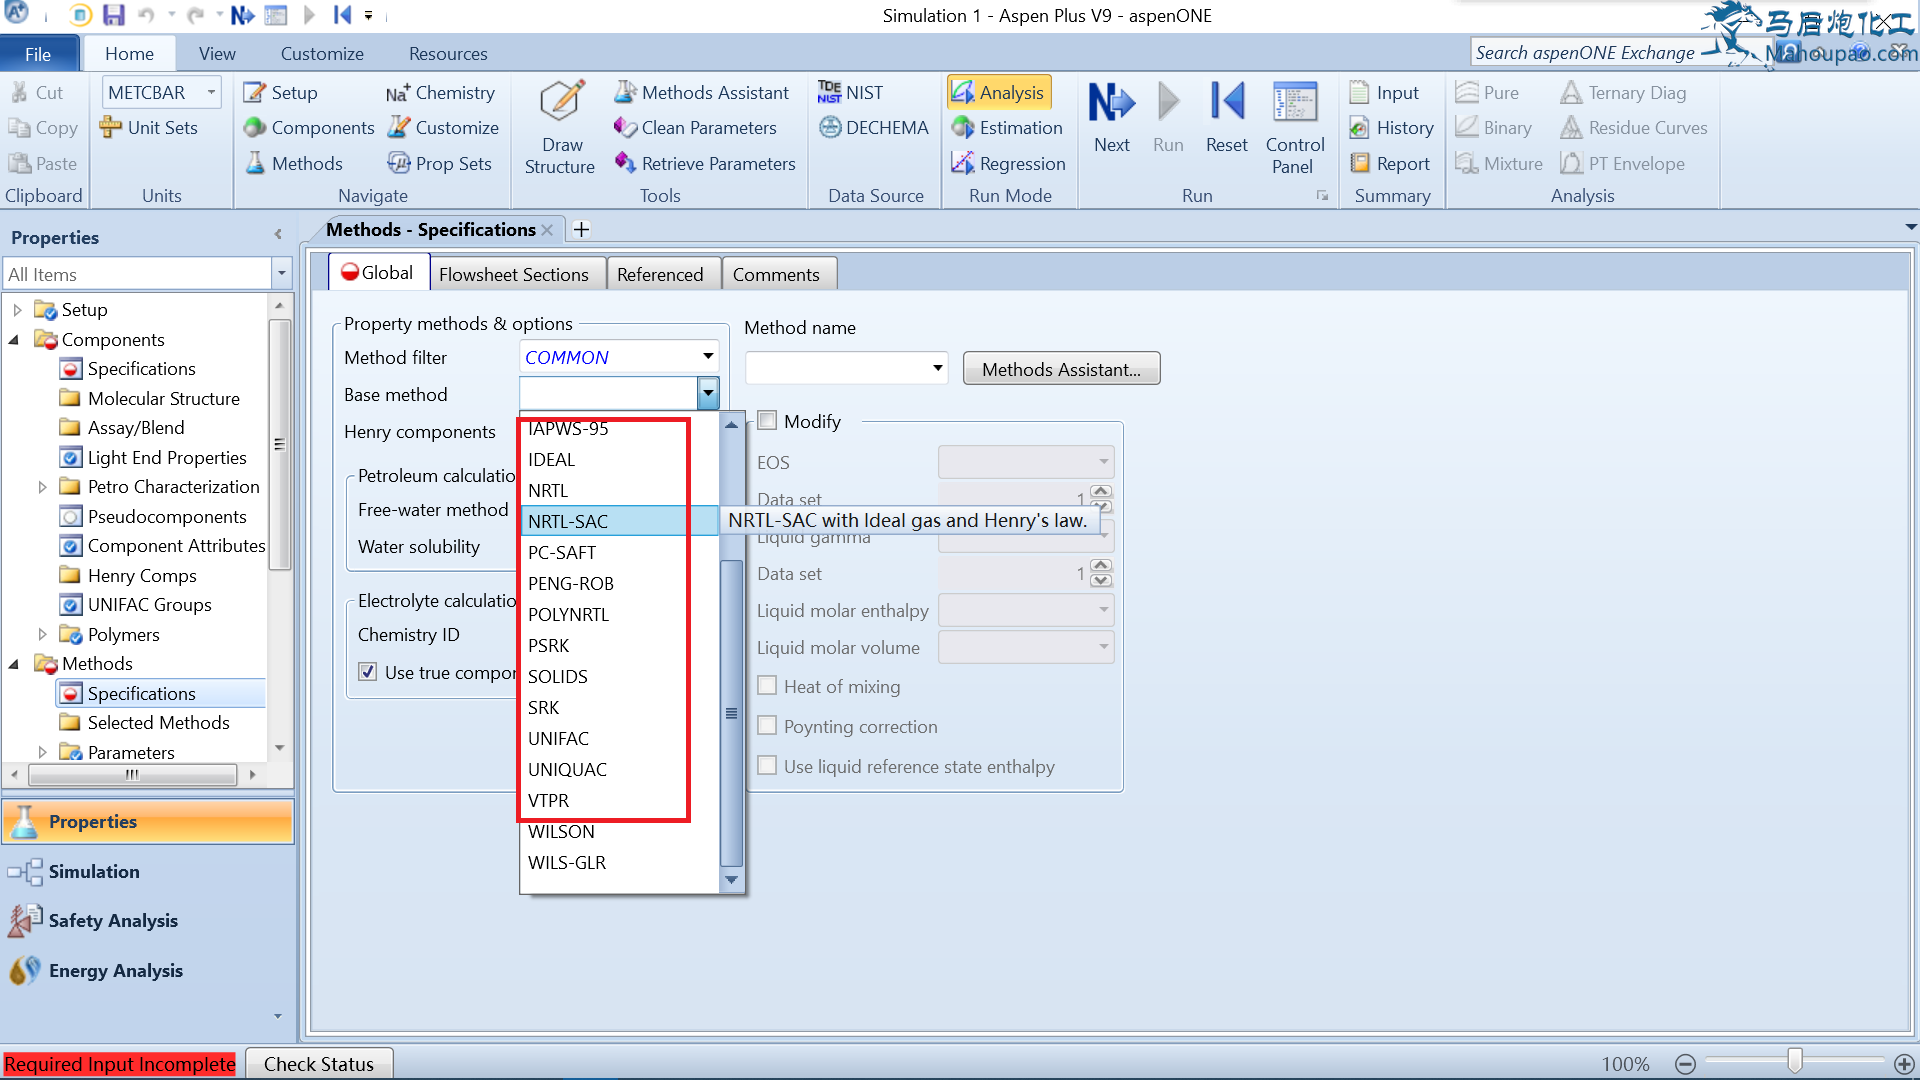1920x1080 pixels.
Task: Open Methods in Navigate group
Action: pyautogui.click(x=294, y=163)
